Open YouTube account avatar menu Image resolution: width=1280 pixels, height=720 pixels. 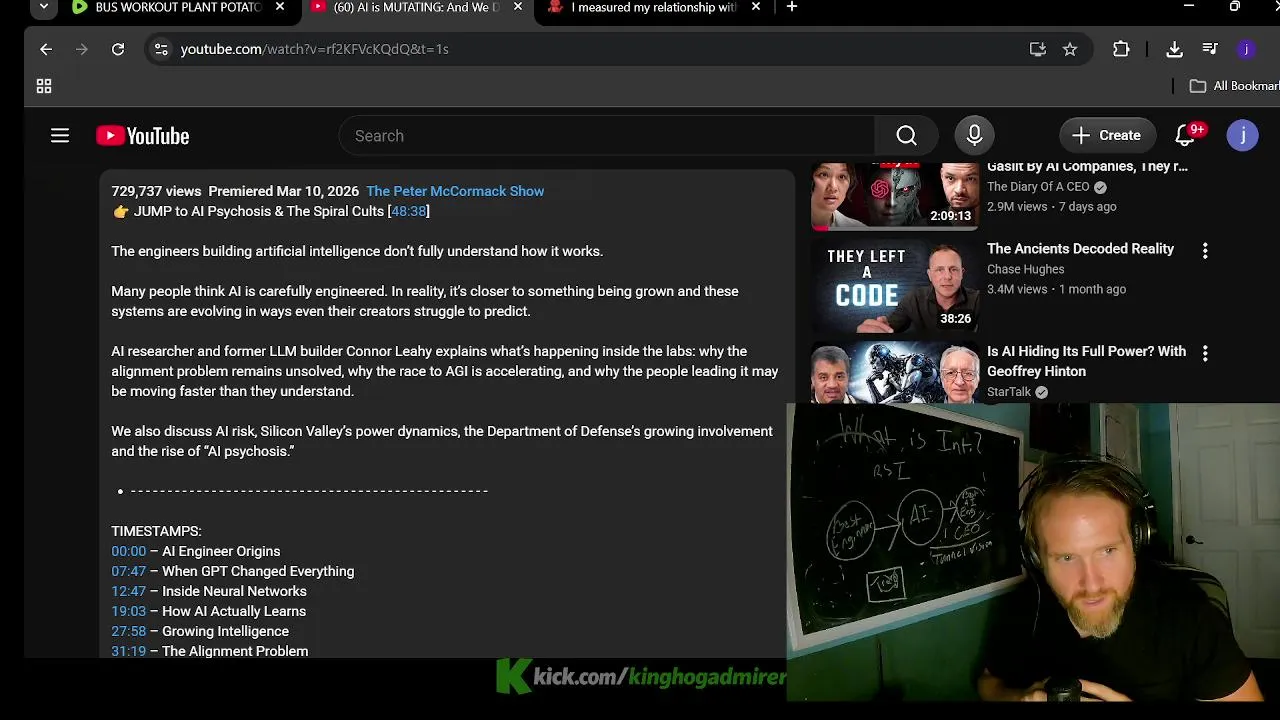click(1243, 136)
